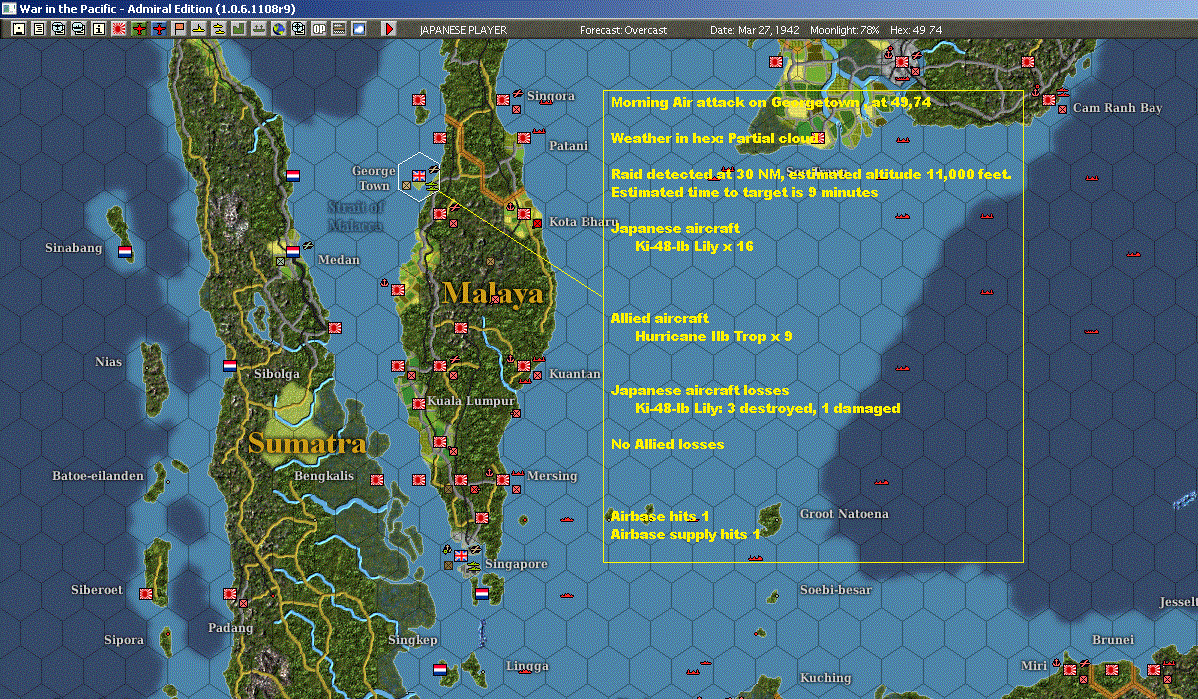Screen dimensions: 1198x699
Task: Select Japanese flag base at Kuantan
Action: tap(523, 366)
